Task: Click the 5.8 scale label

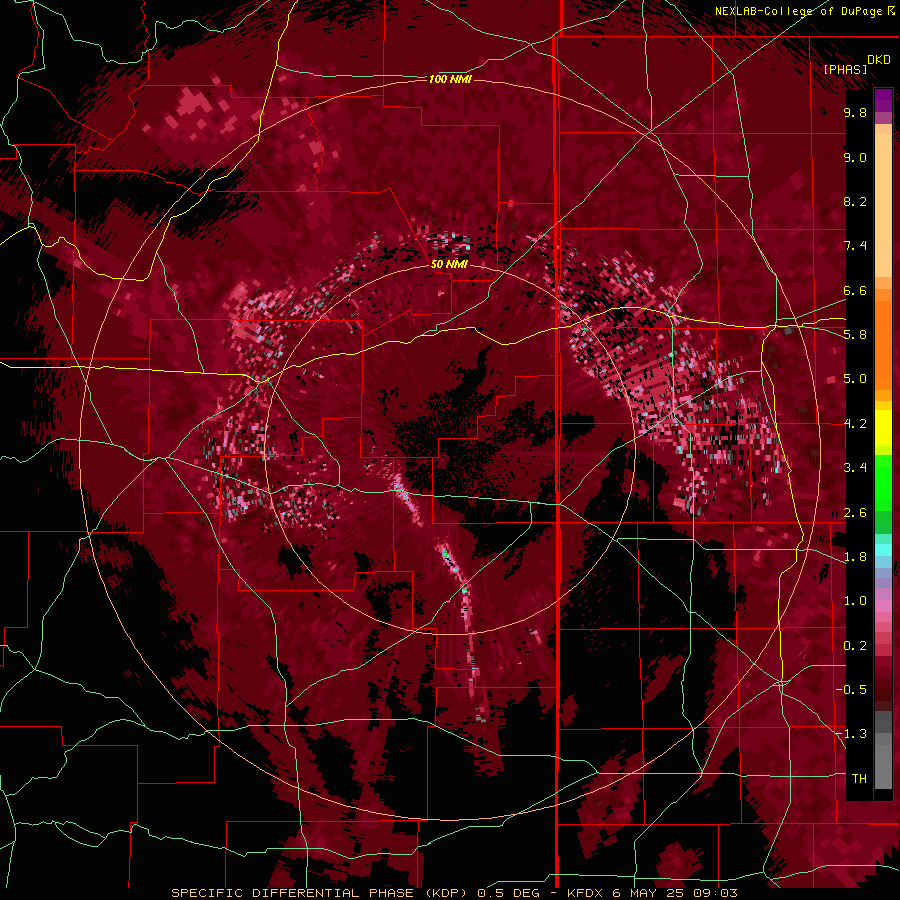Action: point(855,335)
